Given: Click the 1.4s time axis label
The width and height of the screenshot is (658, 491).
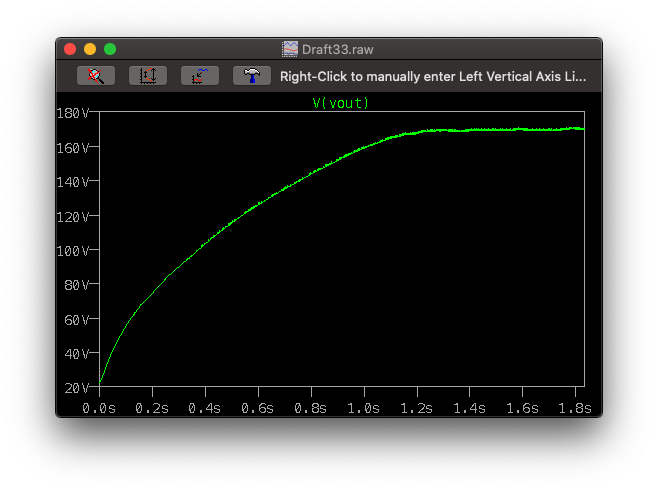Looking at the screenshot, I should (x=469, y=408).
